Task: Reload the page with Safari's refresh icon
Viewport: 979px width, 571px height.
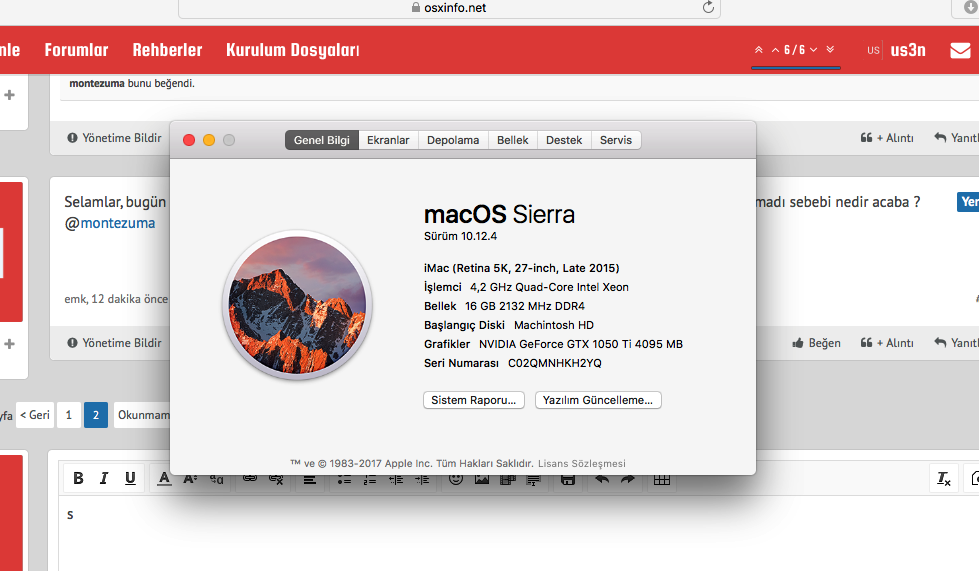Action: (x=709, y=7)
